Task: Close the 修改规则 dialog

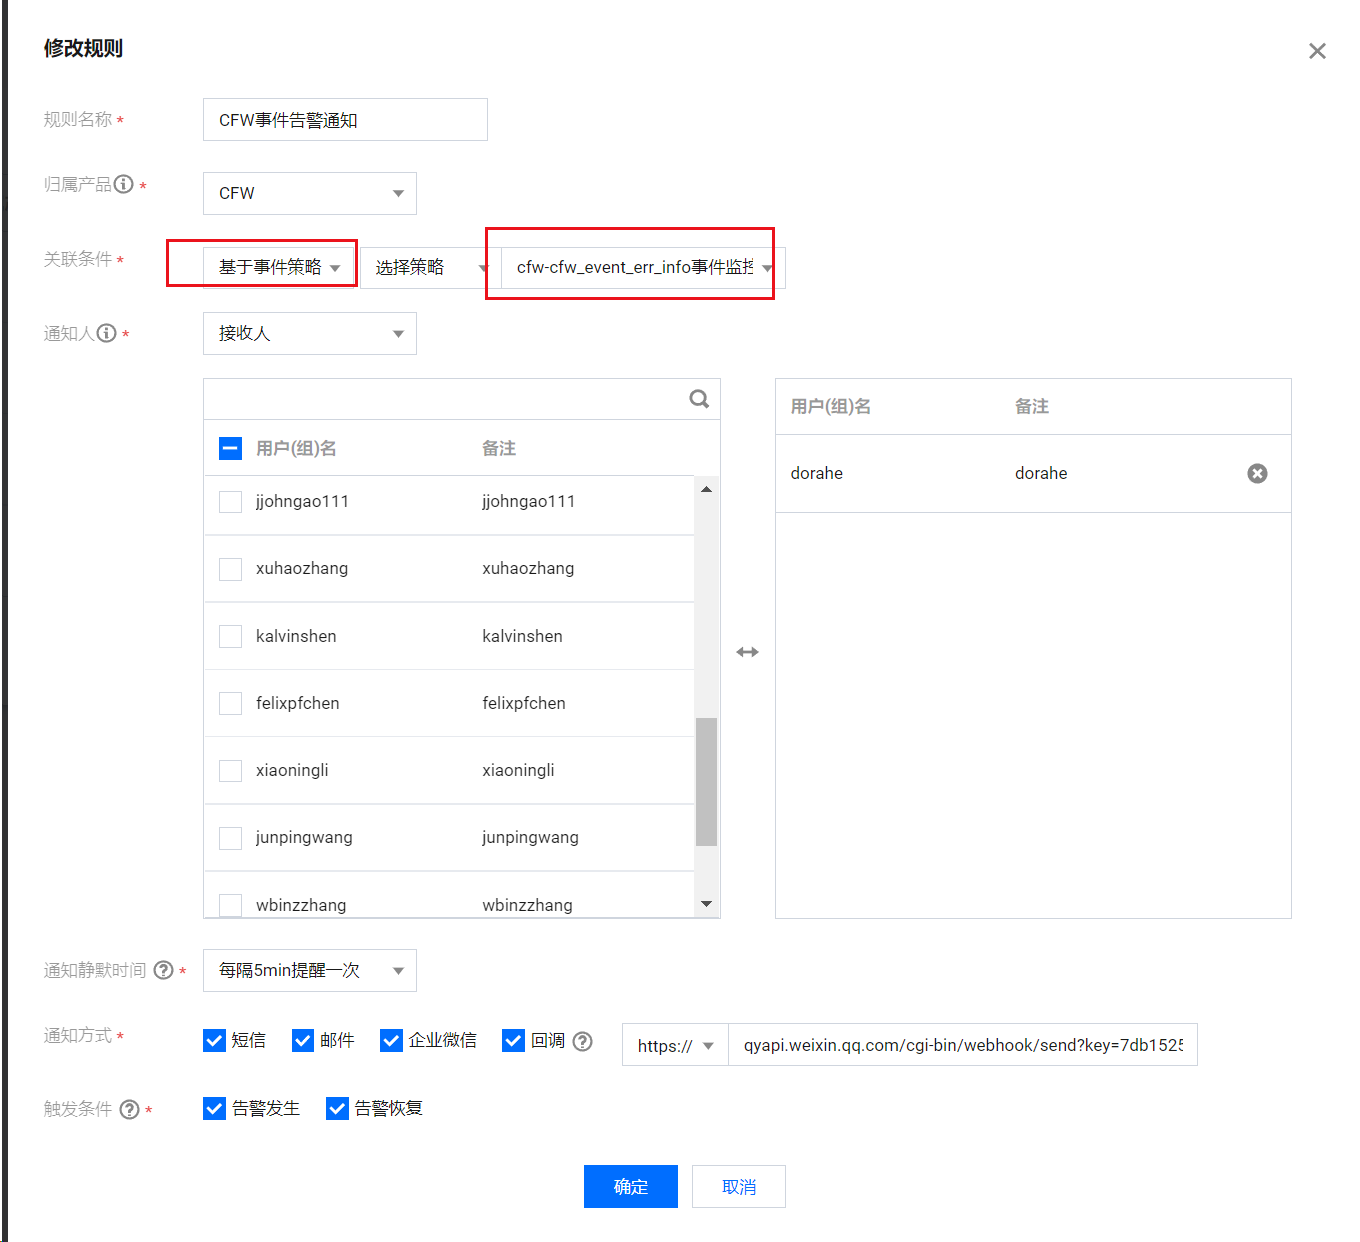Action: coord(1317,51)
